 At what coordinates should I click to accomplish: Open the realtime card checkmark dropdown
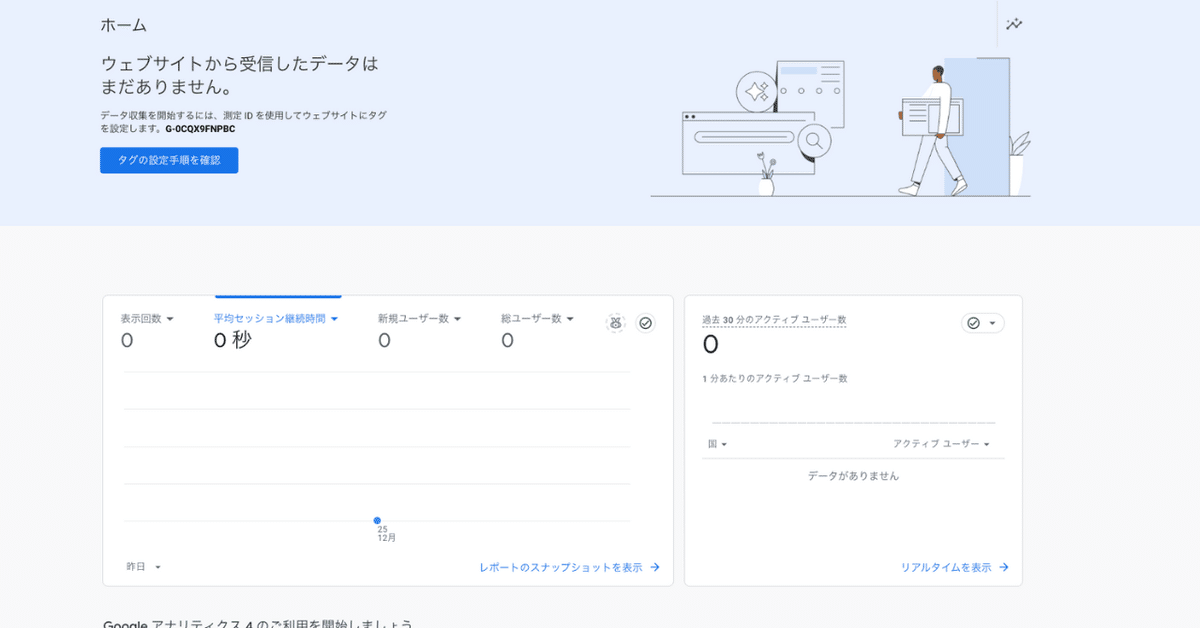point(983,323)
